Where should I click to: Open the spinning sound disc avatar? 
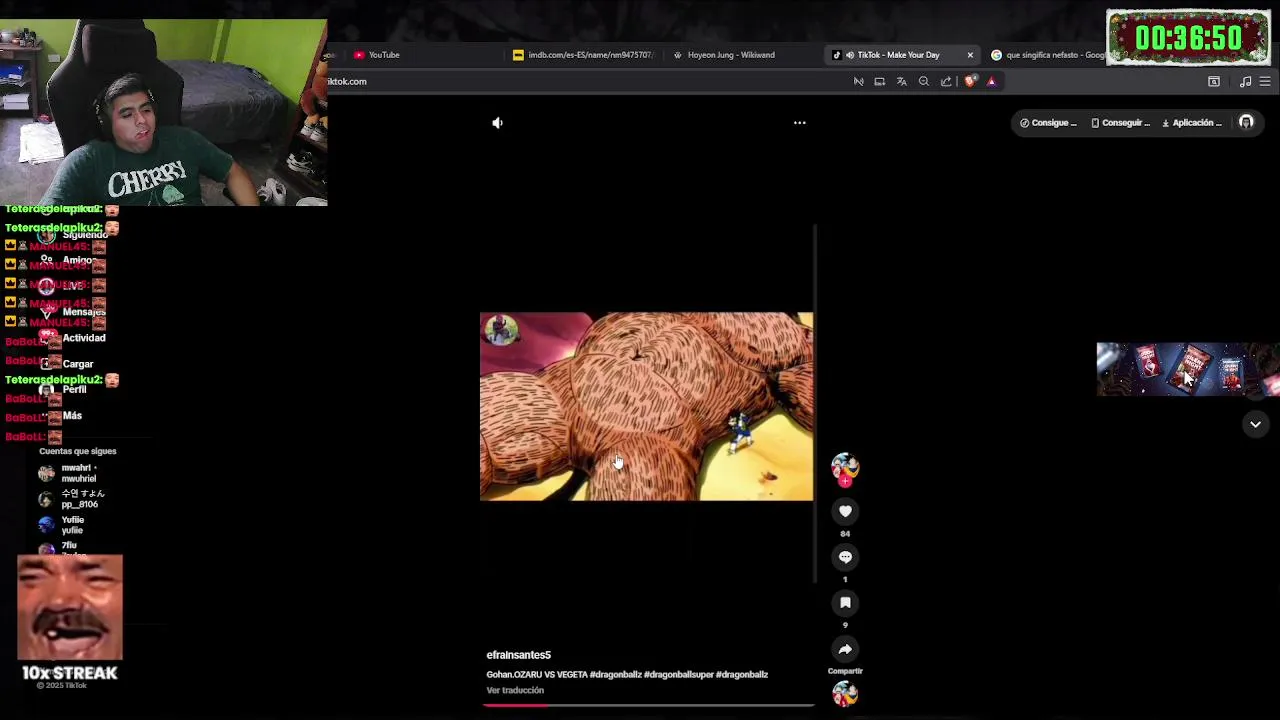coord(845,693)
